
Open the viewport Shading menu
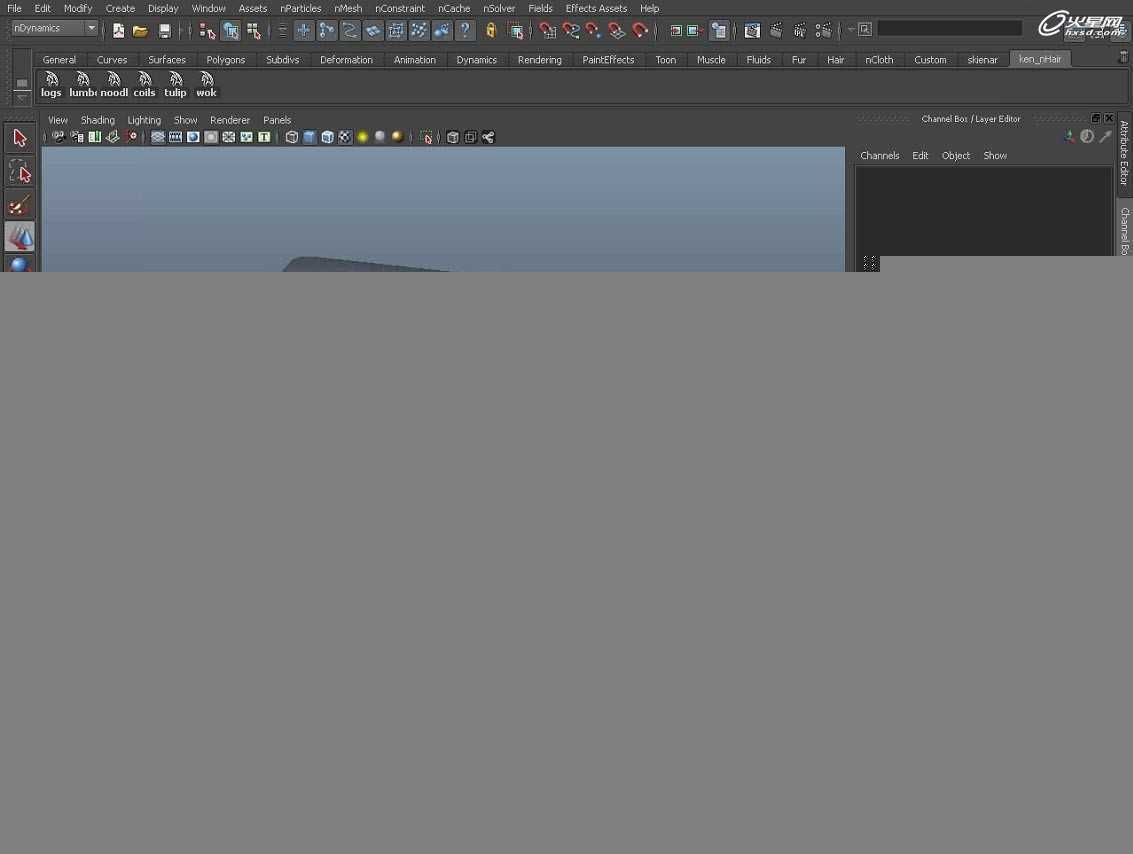click(x=98, y=120)
